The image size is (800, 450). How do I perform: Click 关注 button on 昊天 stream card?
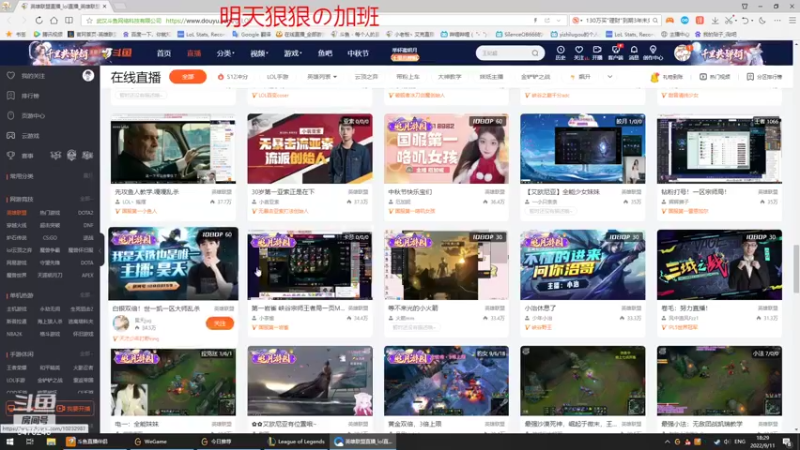pos(220,323)
